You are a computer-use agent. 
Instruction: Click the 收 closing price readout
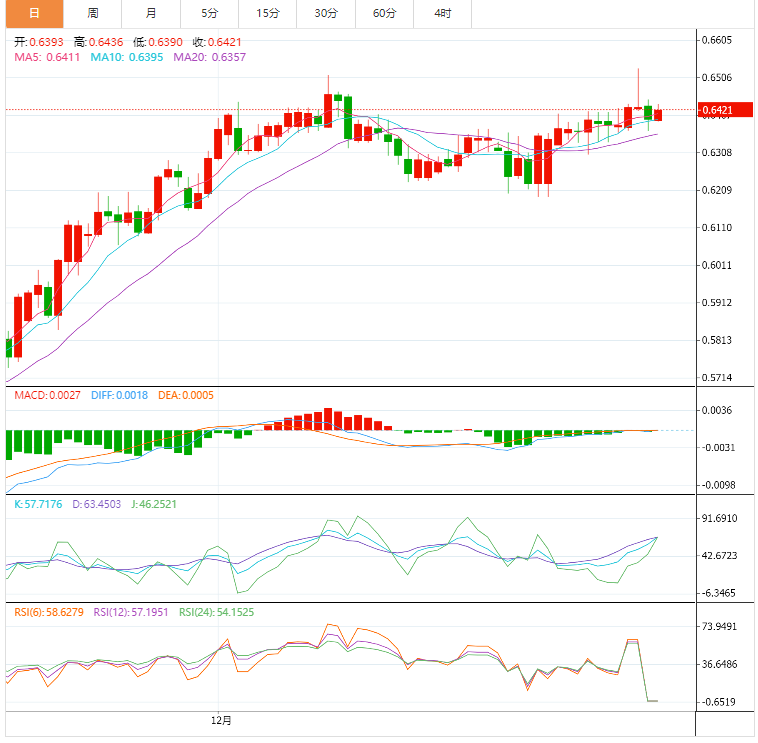click(x=217, y=42)
